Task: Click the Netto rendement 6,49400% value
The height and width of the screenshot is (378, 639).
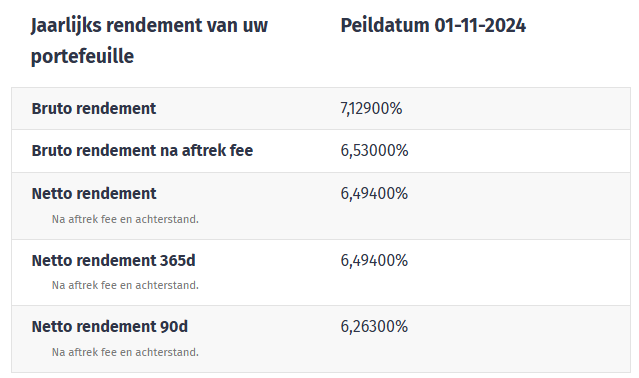Action: coord(374,193)
